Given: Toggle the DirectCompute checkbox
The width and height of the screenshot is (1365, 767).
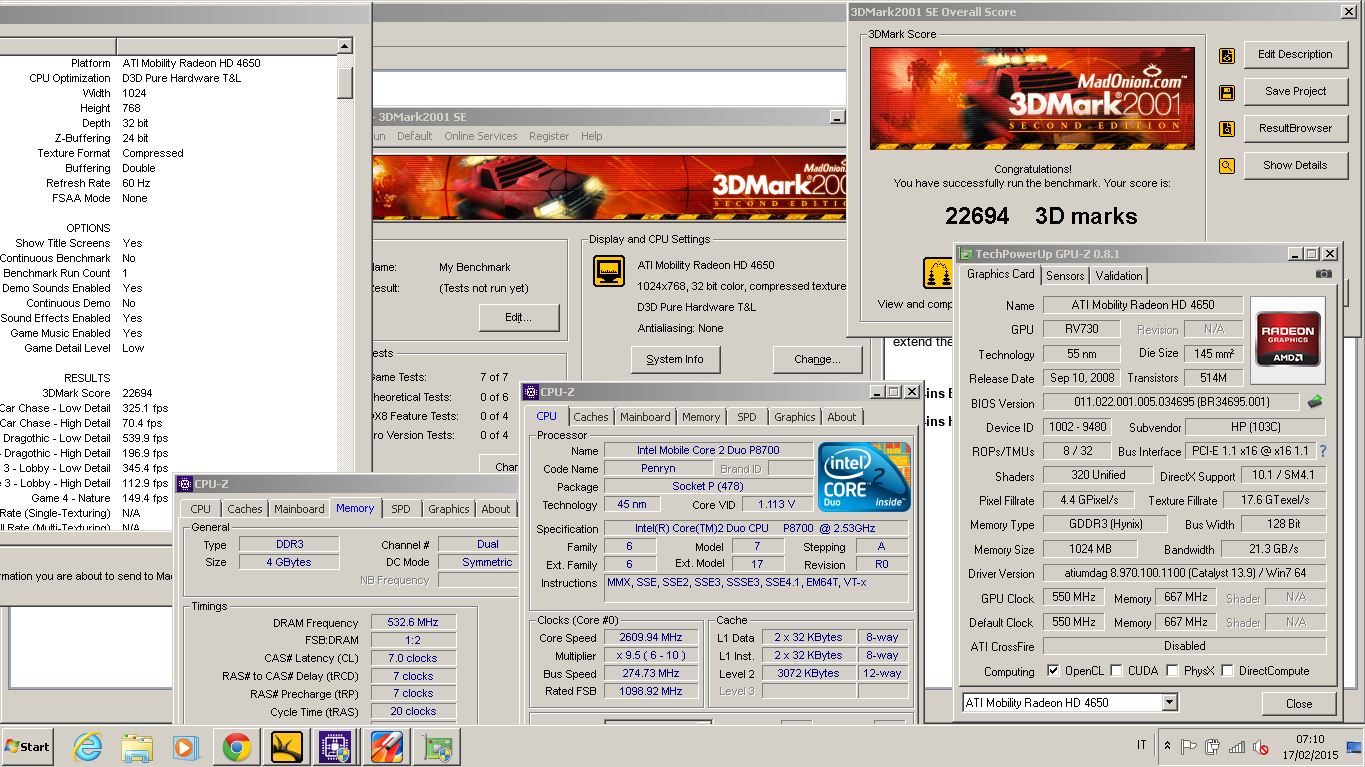Looking at the screenshot, I should 1227,671.
